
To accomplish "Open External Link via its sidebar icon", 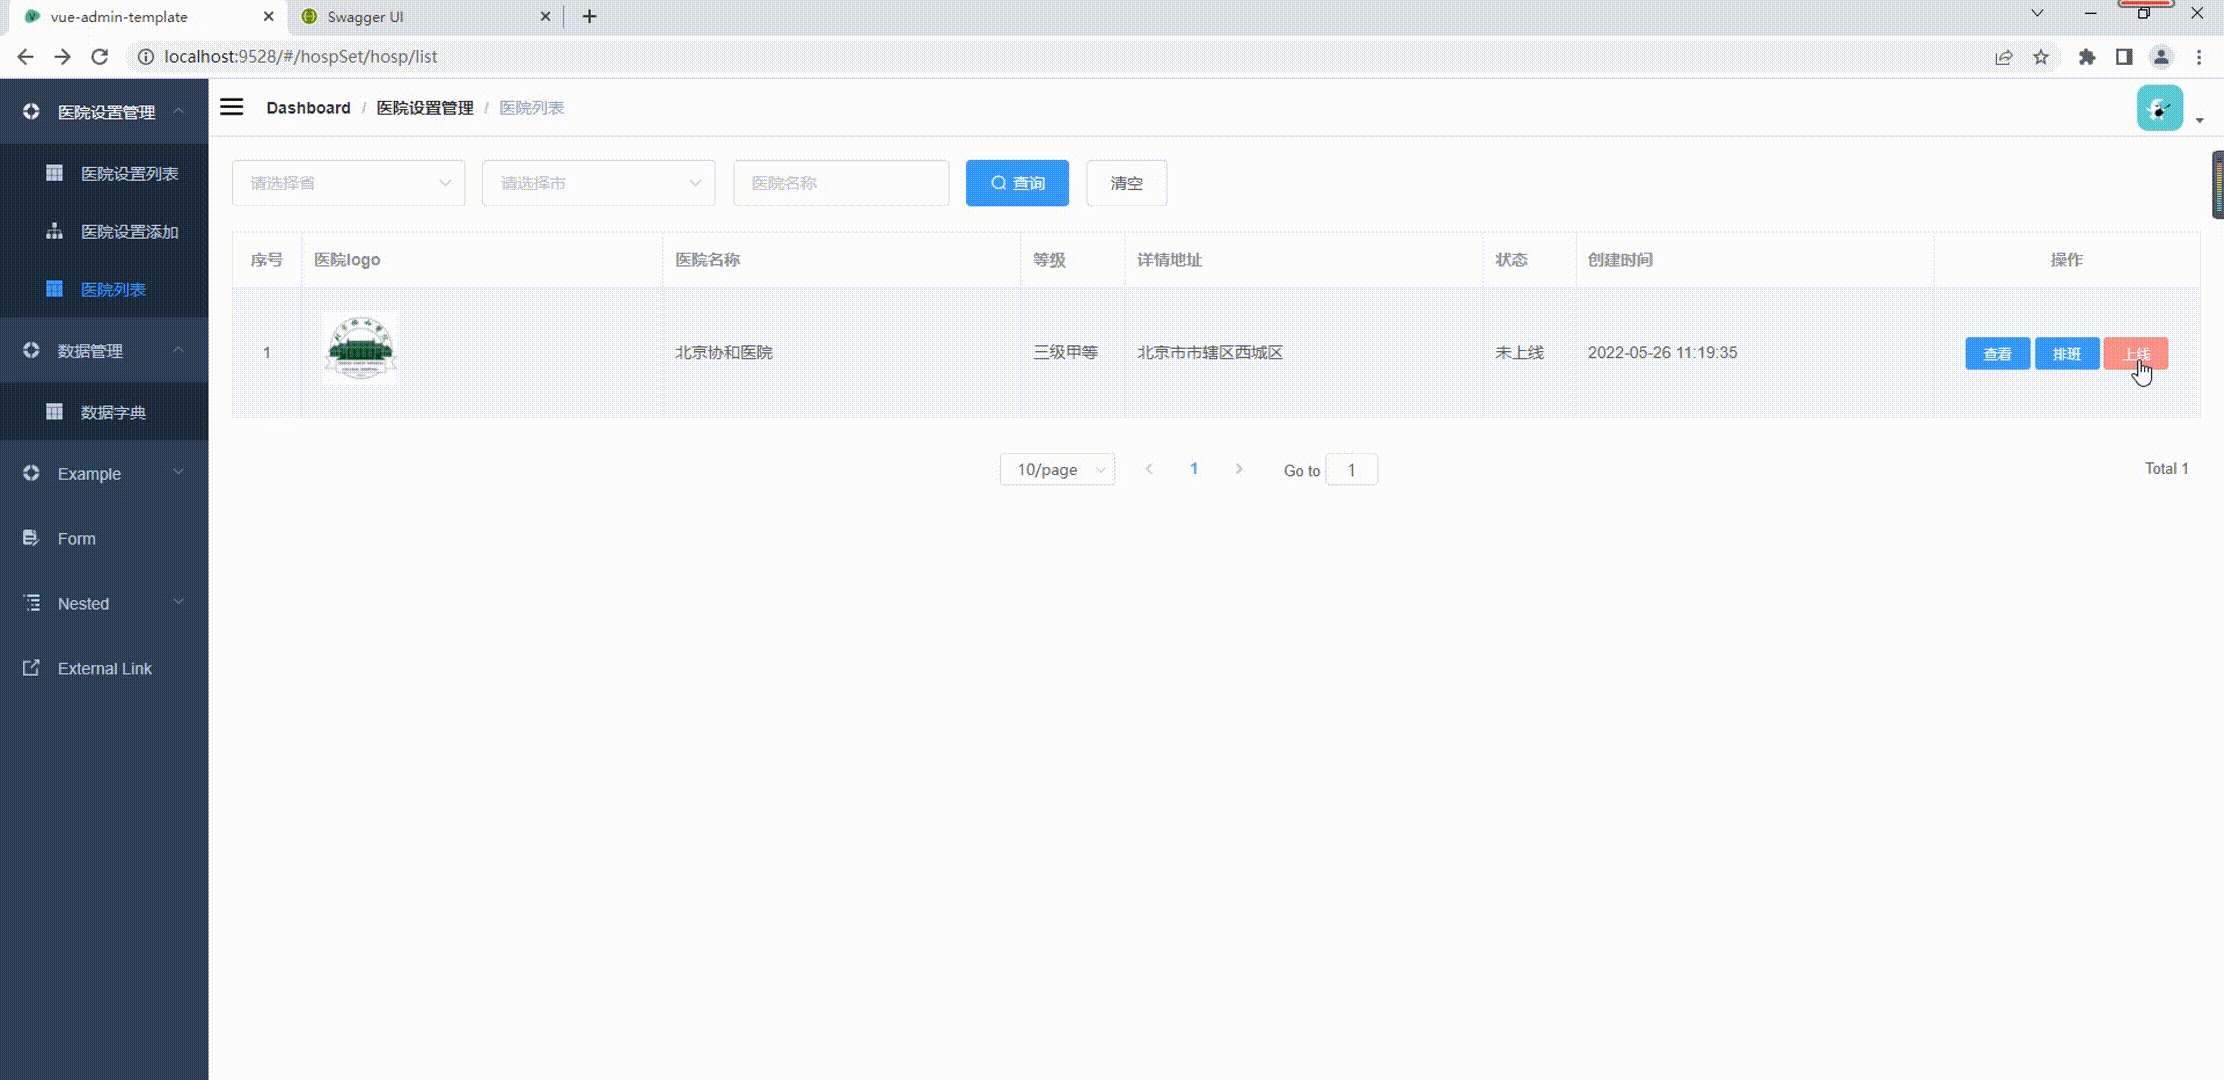I will point(31,667).
